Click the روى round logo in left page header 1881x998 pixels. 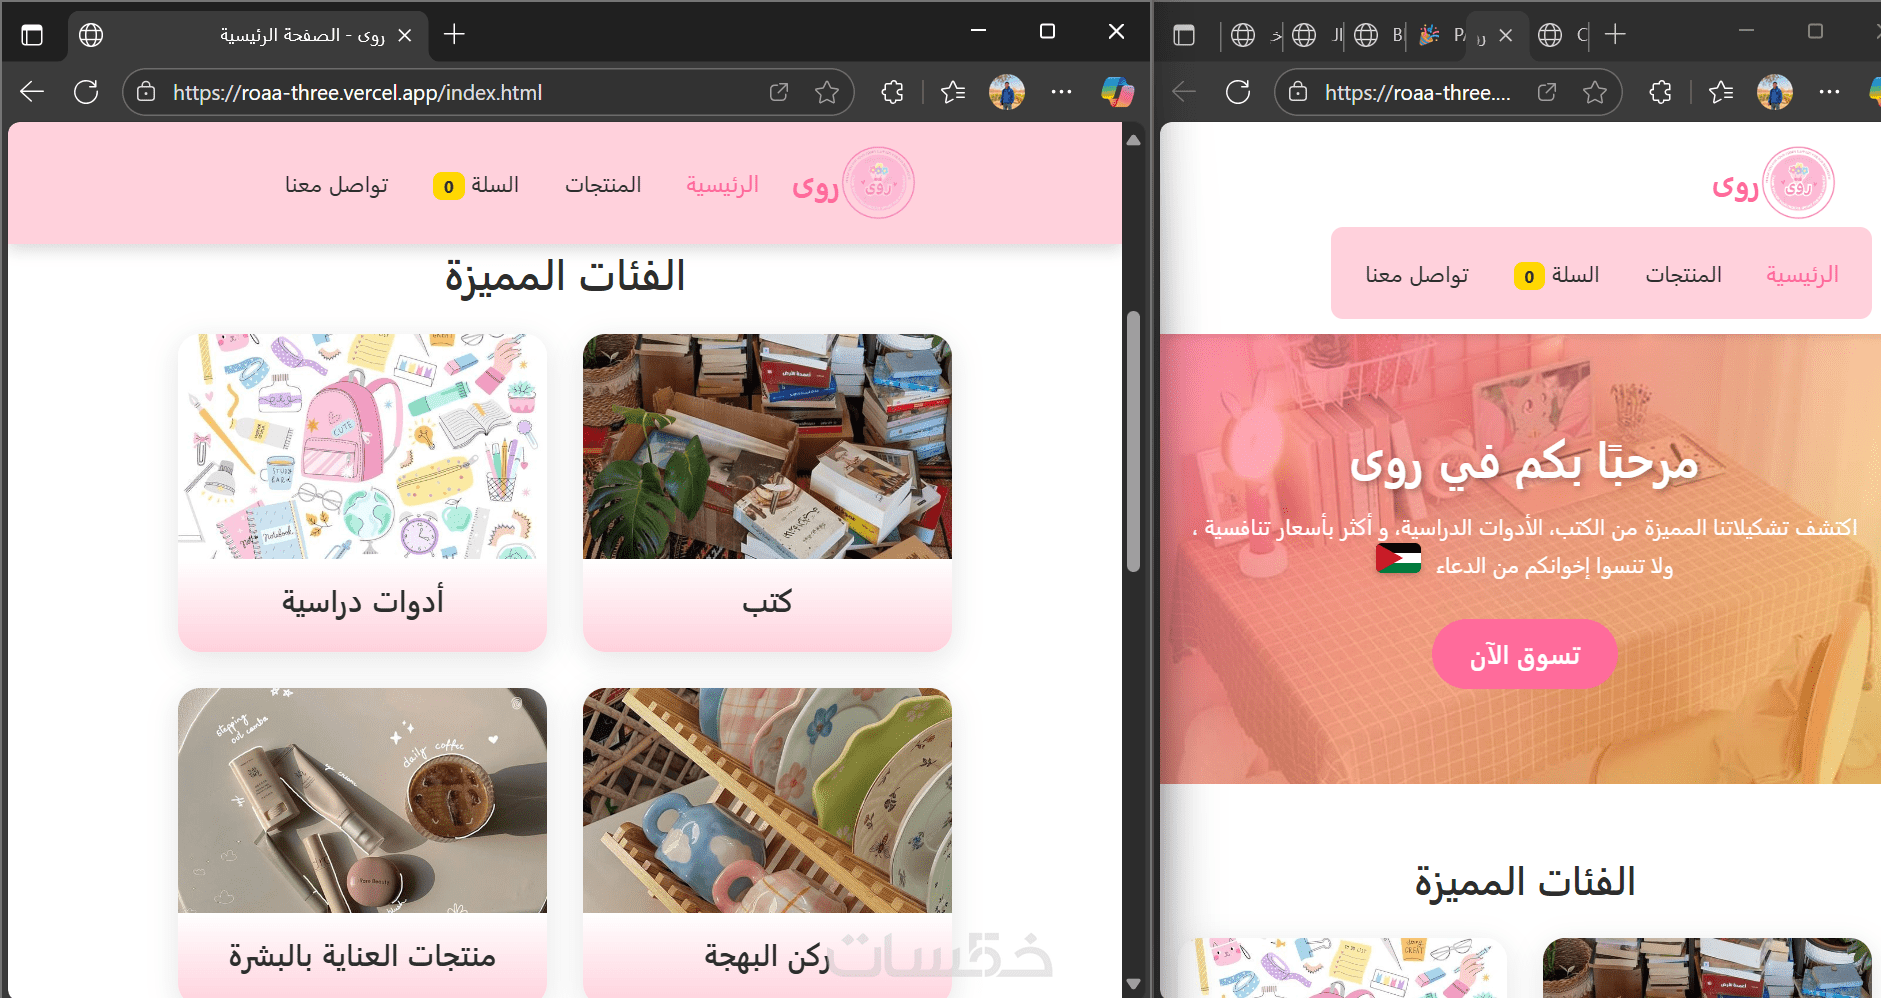coord(879,183)
